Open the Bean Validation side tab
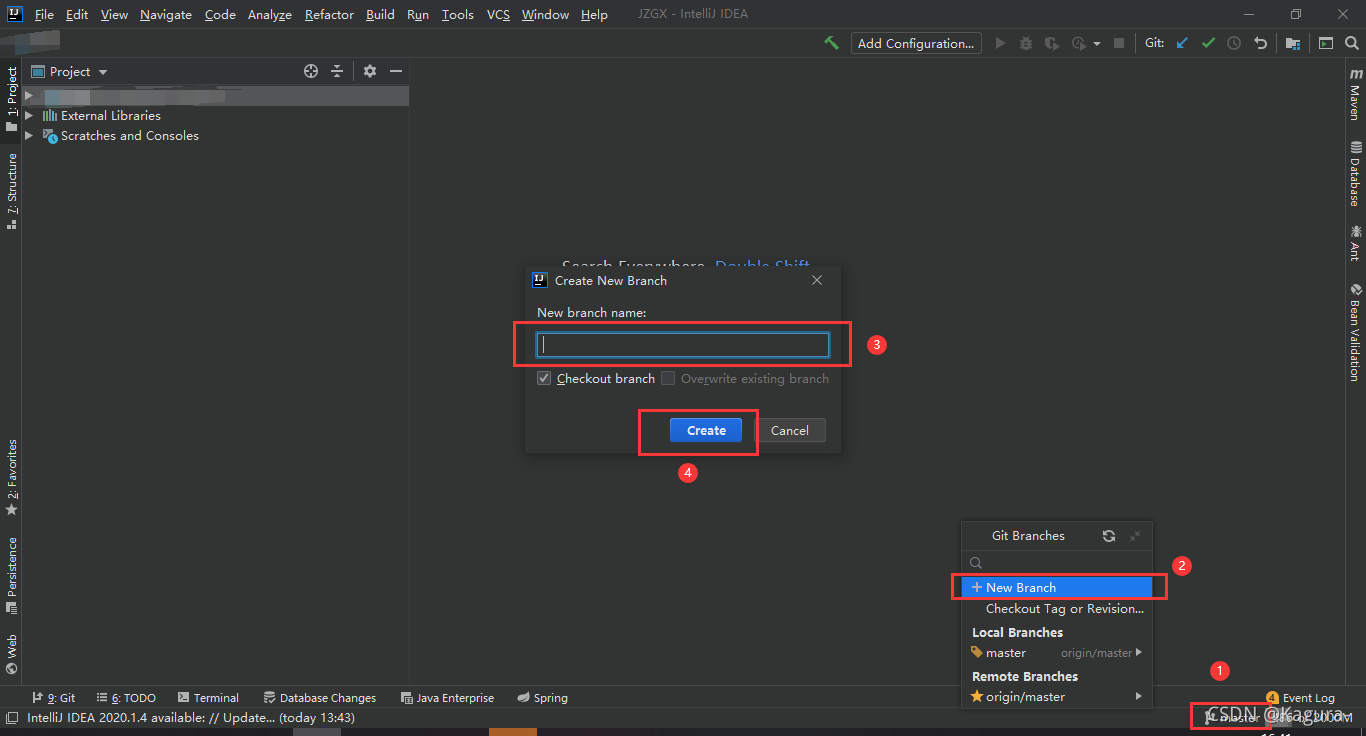Image resolution: width=1366 pixels, height=736 pixels. click(1355, 332)
